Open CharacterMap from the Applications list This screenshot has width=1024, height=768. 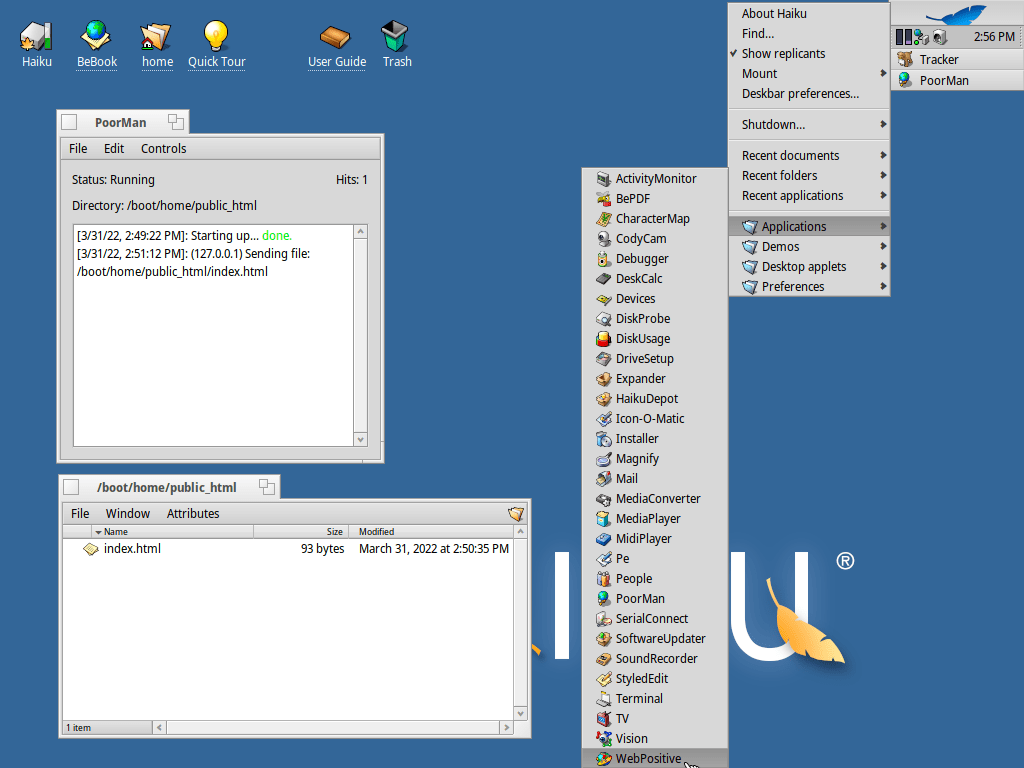click(655, 219)
